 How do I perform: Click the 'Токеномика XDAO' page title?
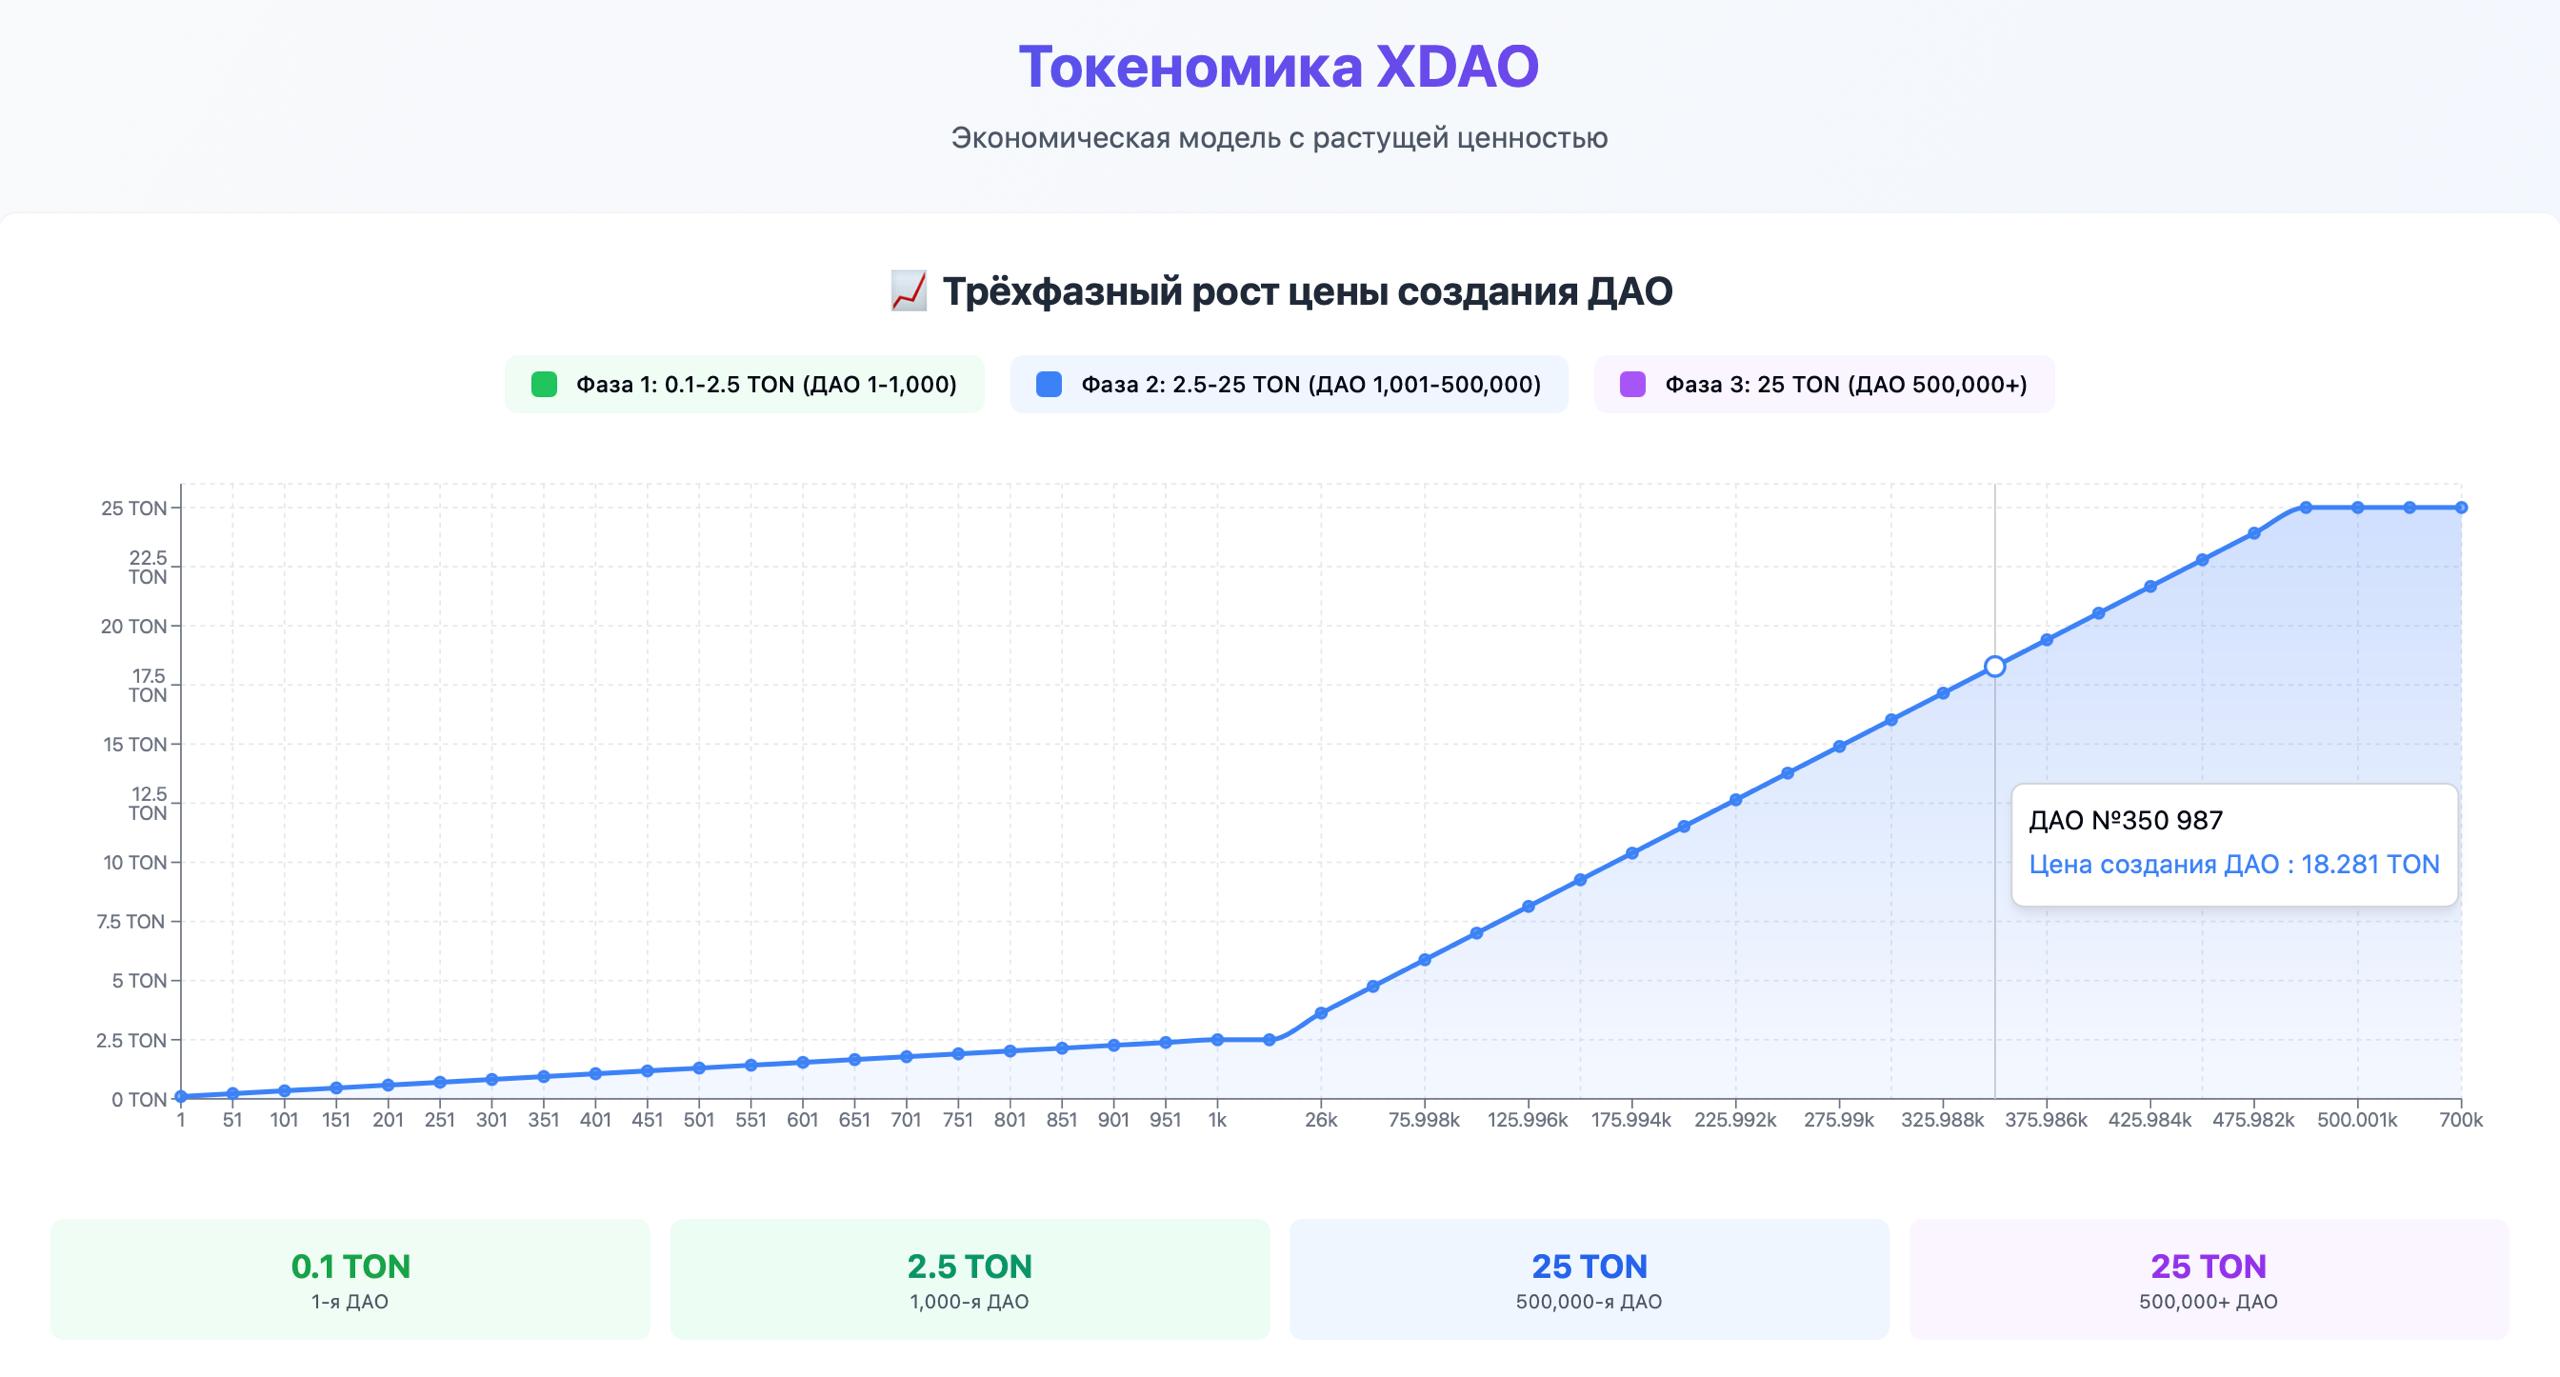coord(1279,67)
